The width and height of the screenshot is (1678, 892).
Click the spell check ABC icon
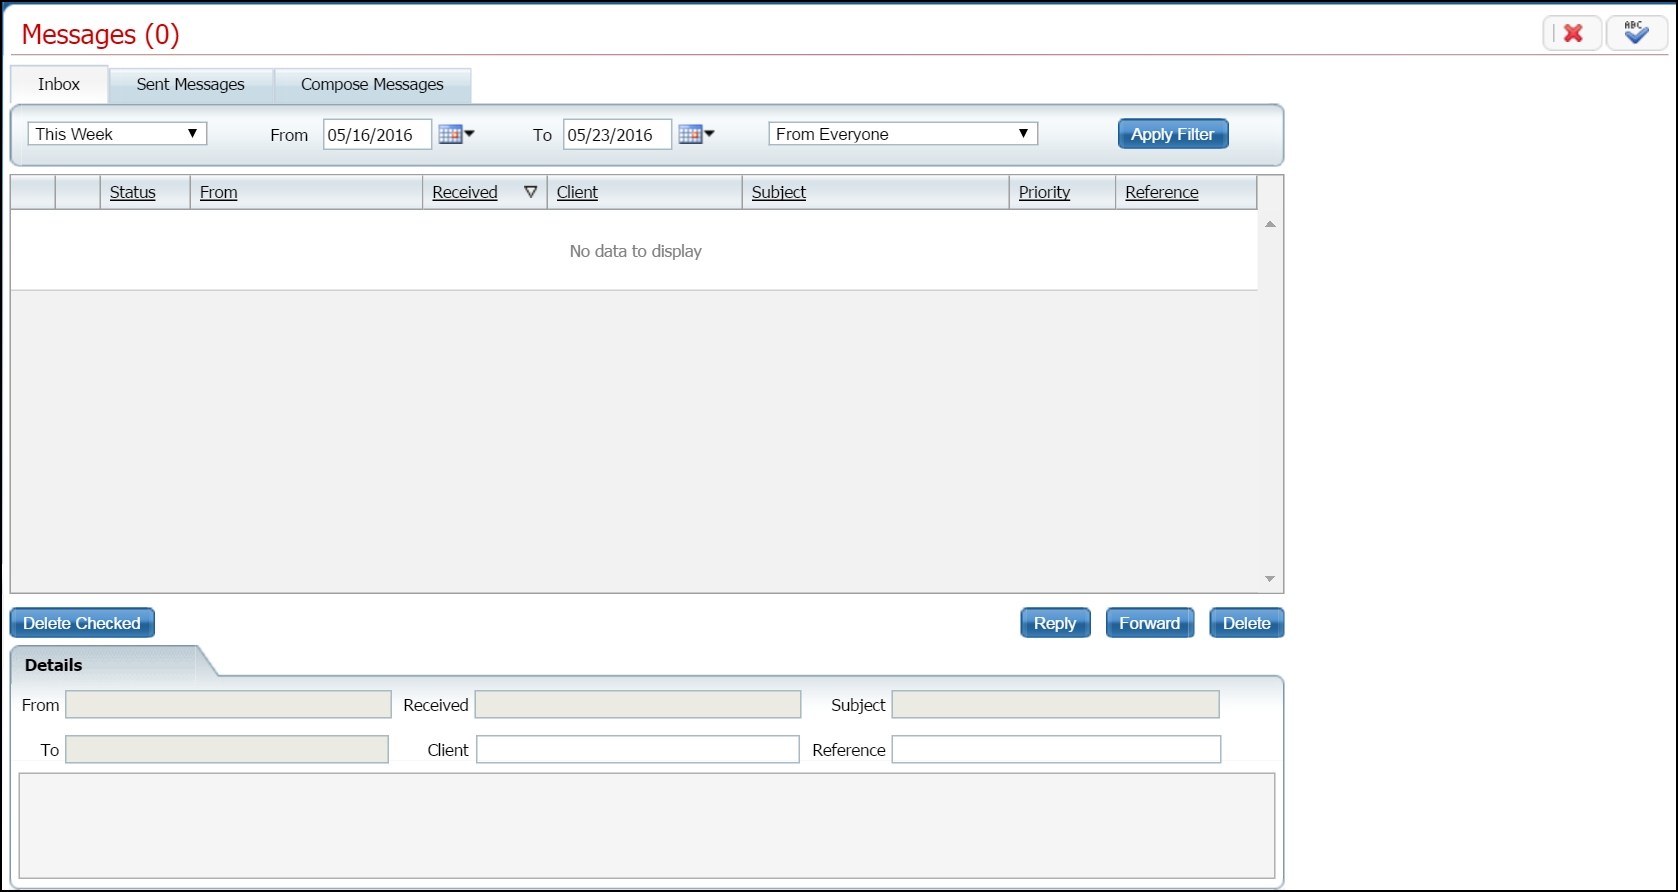(1636, 33)
